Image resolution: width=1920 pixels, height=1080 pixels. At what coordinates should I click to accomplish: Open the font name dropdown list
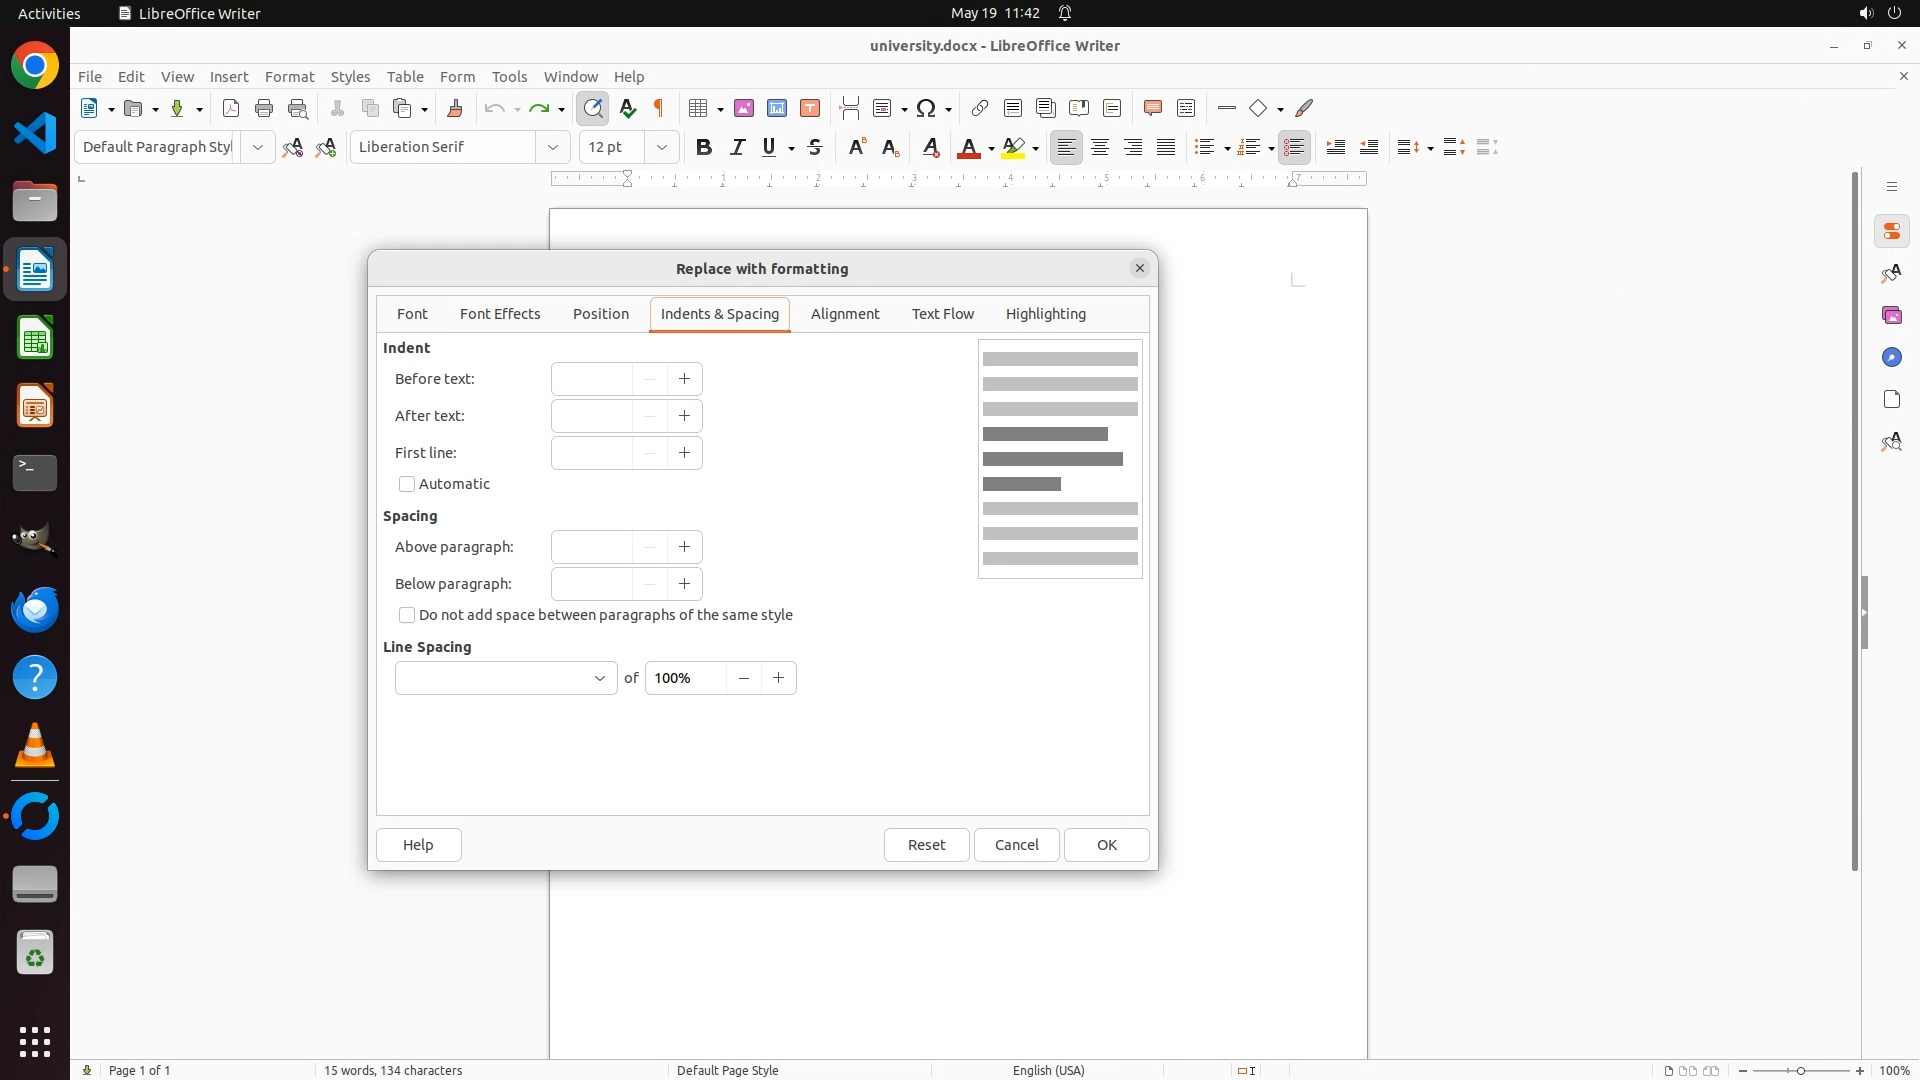coord(553,148)
